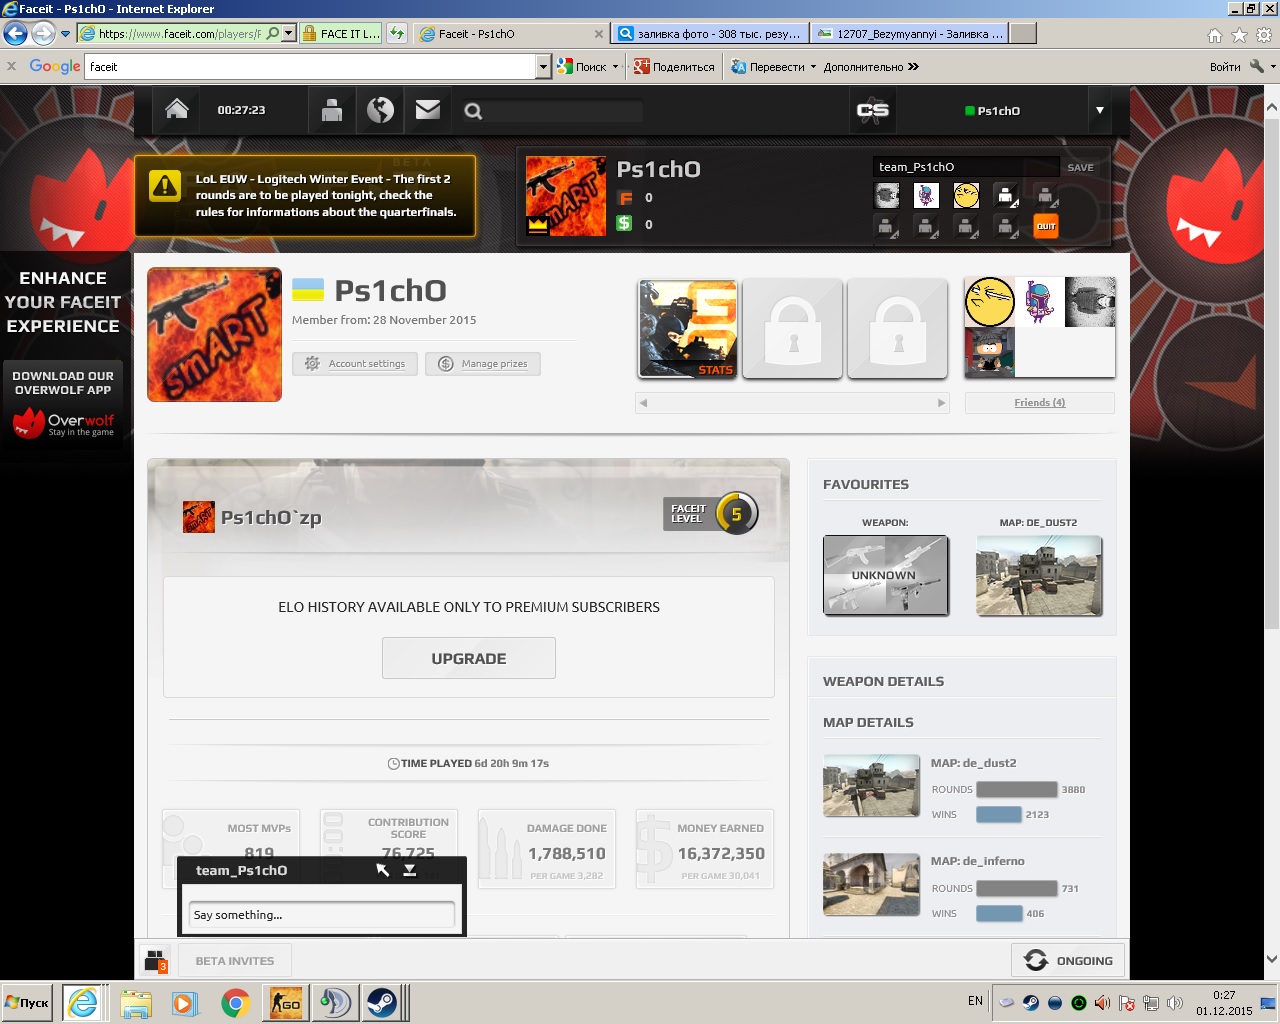
Task: Click the ONGOING refresh icon
Action: click(x=1036, y=961)
